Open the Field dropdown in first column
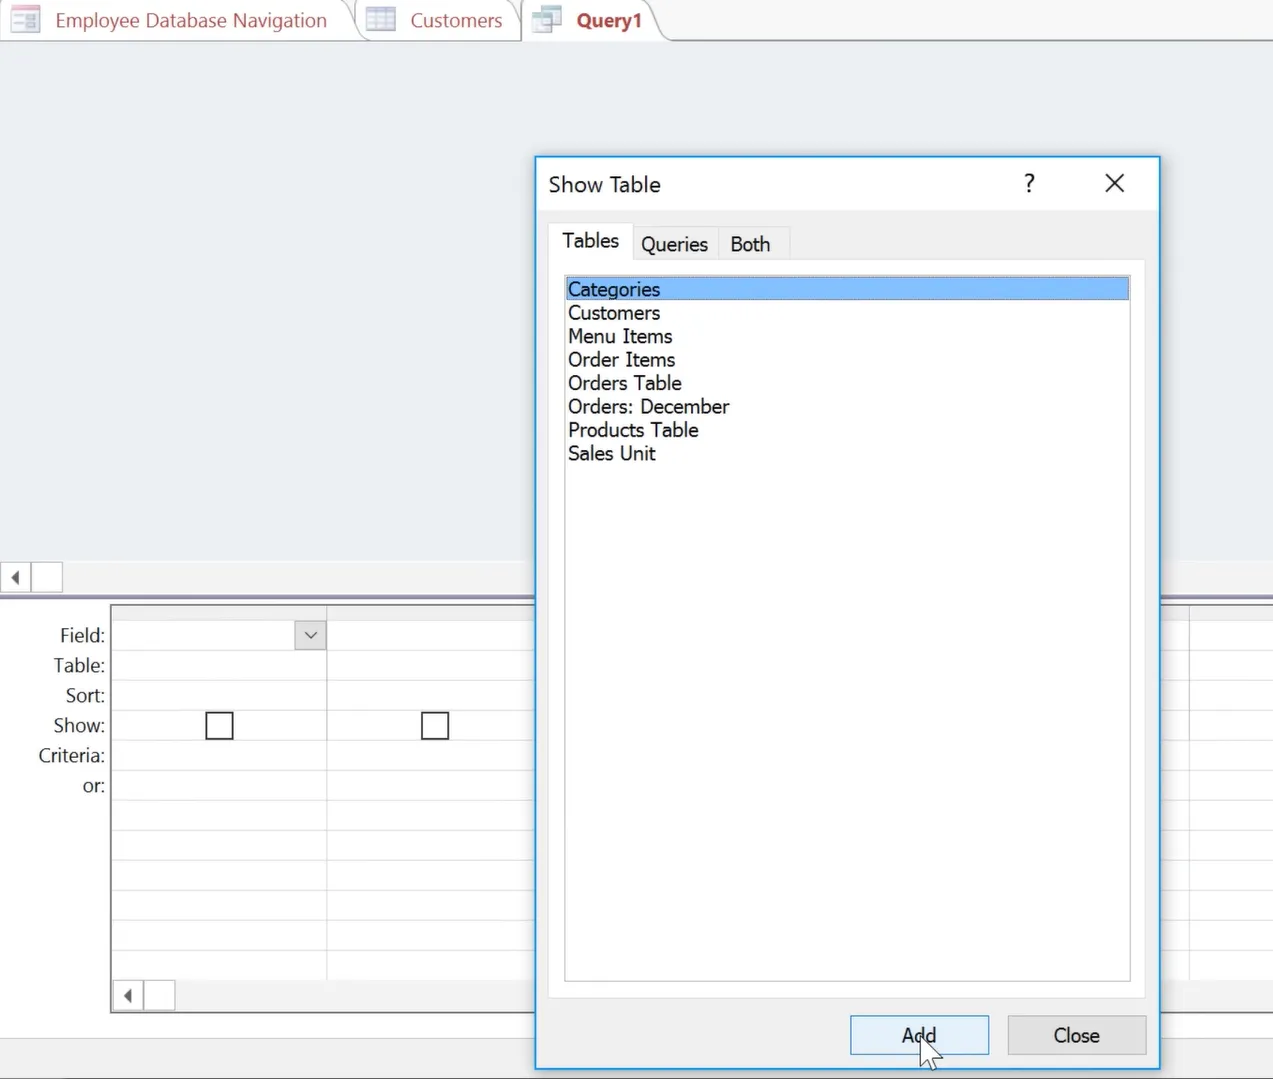The height and width of the screenshot is (1079, 1273). click(310, 635)
